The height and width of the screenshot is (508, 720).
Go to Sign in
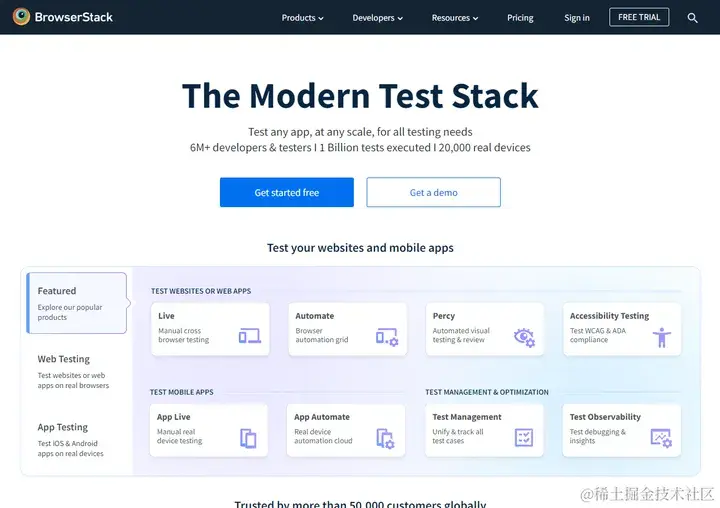577,18
